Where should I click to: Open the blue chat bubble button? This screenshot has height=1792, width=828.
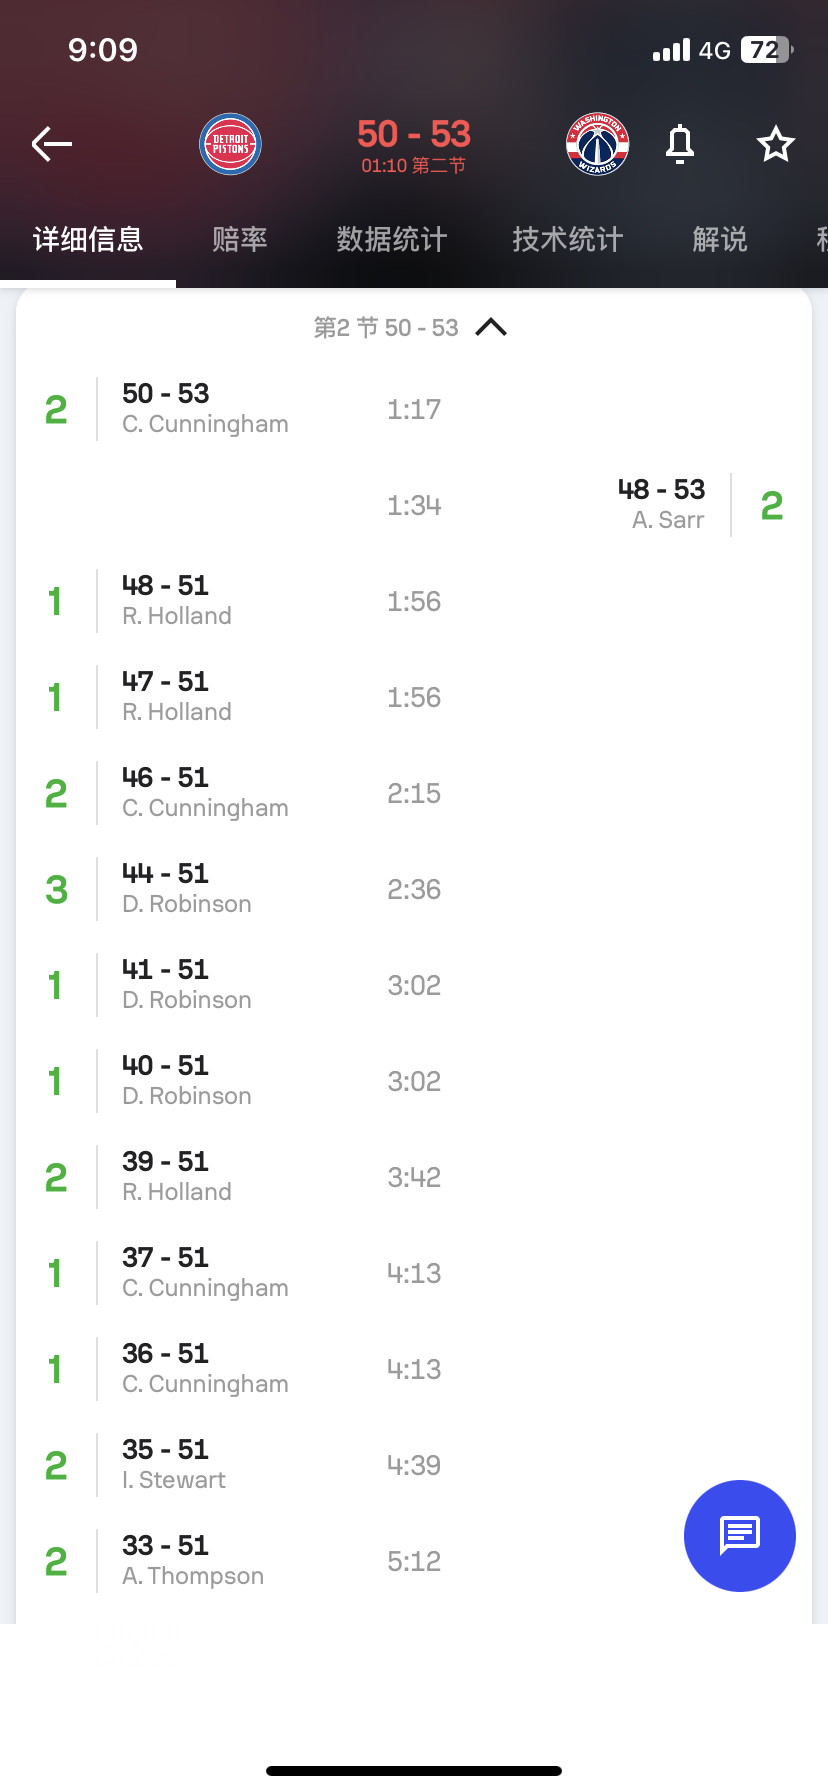(739, 1535)
